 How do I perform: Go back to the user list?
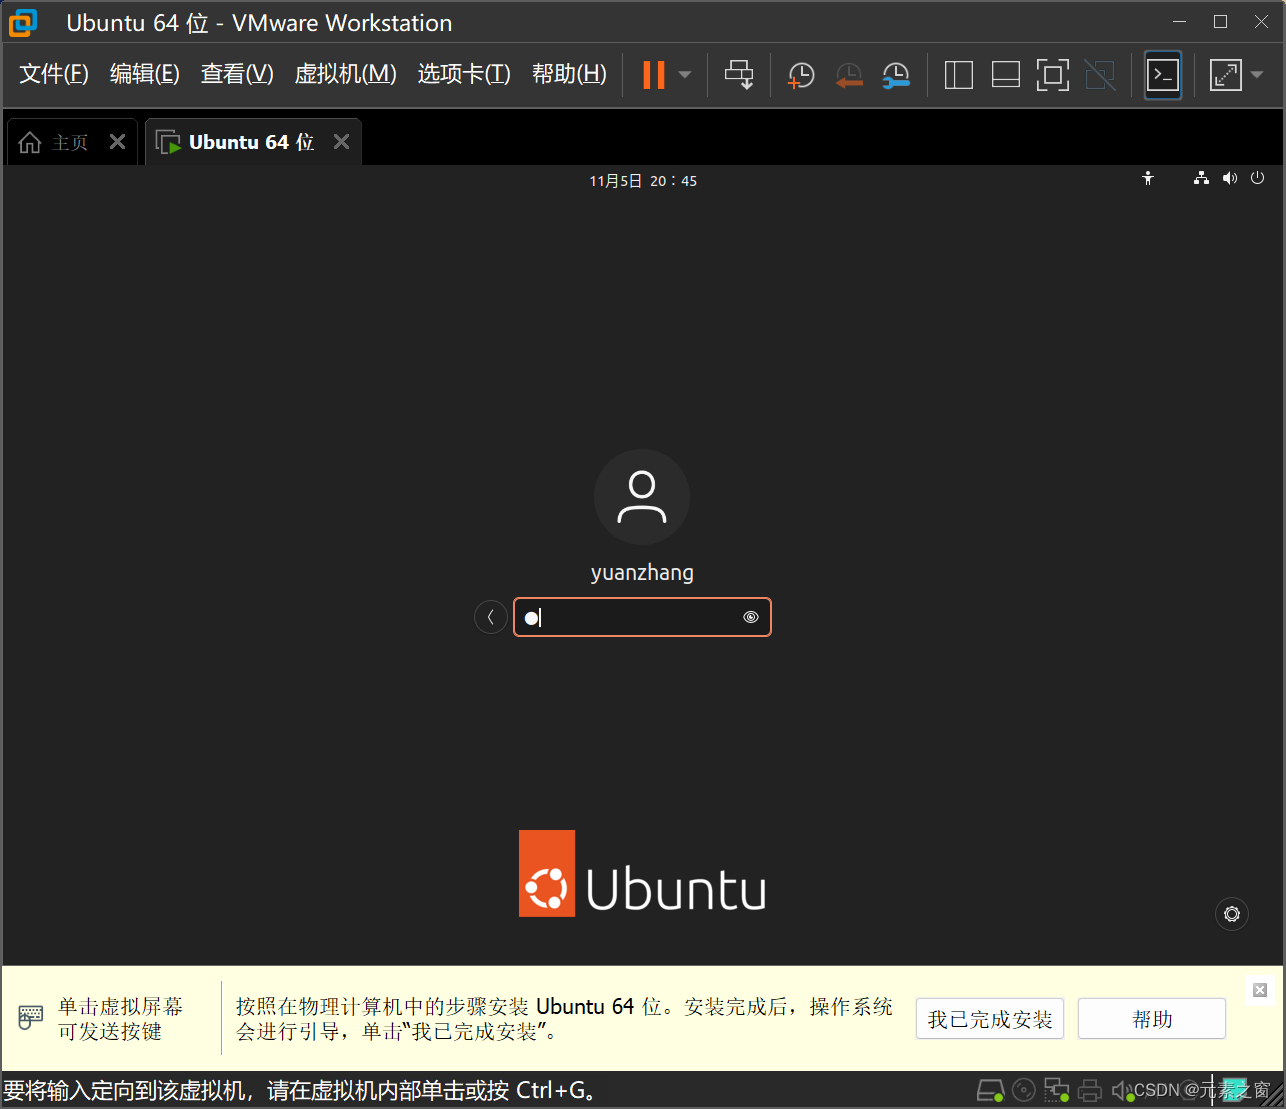(490, 617)
